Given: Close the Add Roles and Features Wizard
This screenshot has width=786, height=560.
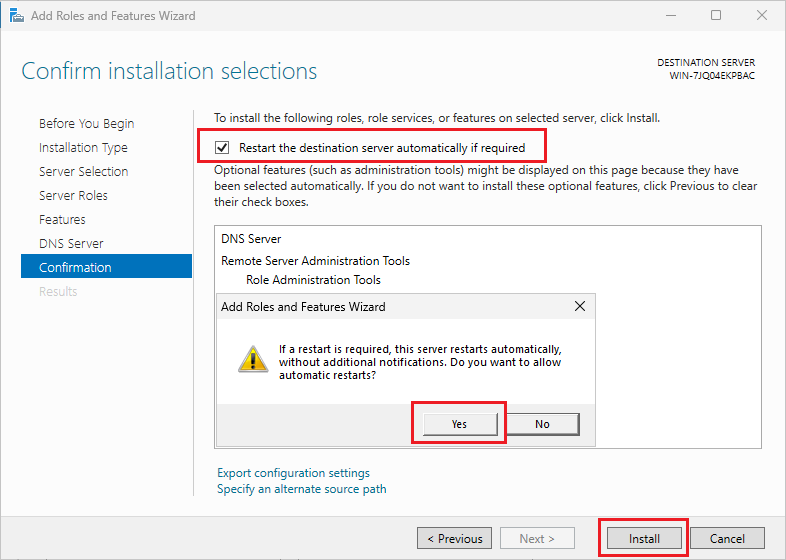Looking at the screenshot, I should click(760, 16).
